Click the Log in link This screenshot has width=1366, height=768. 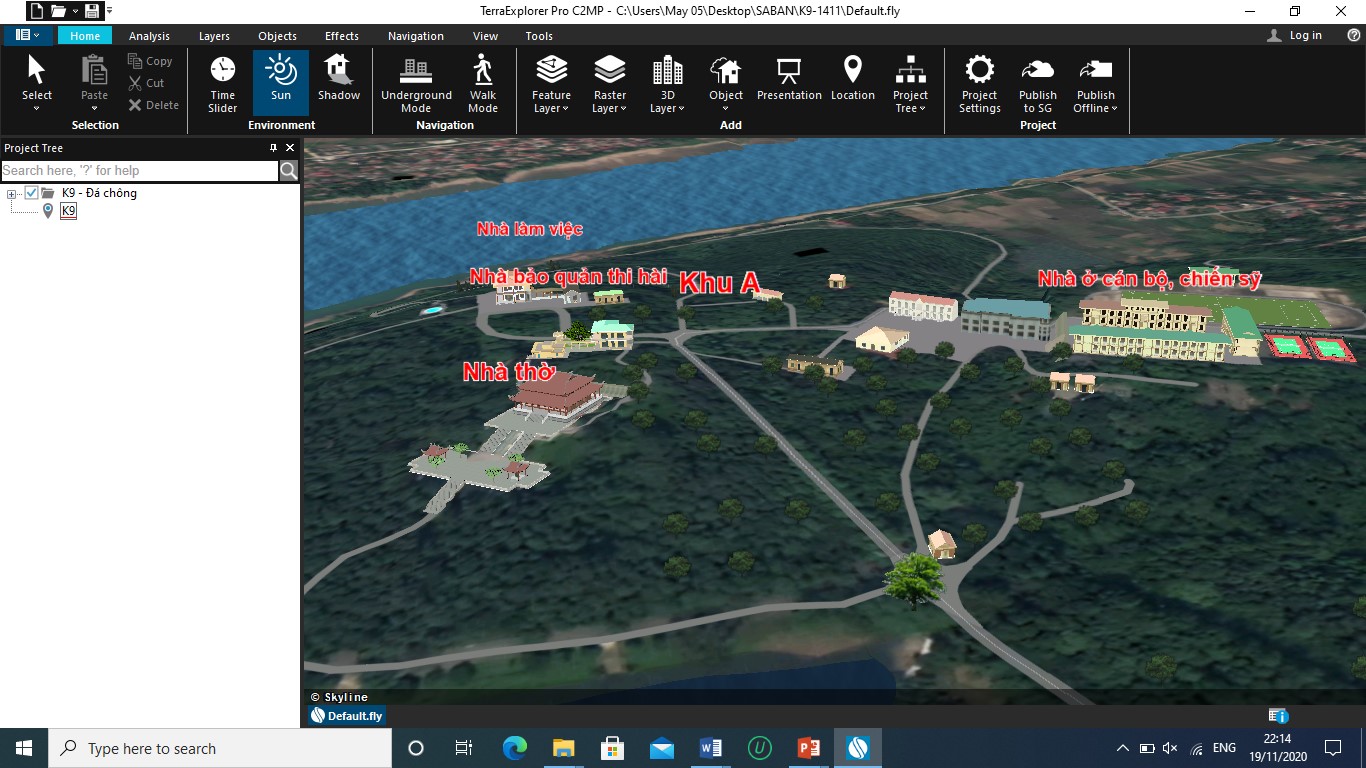click(1294, 35)
